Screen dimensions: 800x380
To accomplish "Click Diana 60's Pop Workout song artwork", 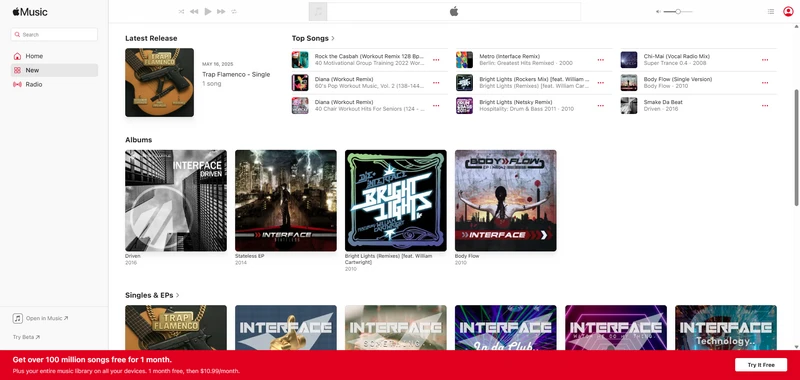I will (300, 83).
